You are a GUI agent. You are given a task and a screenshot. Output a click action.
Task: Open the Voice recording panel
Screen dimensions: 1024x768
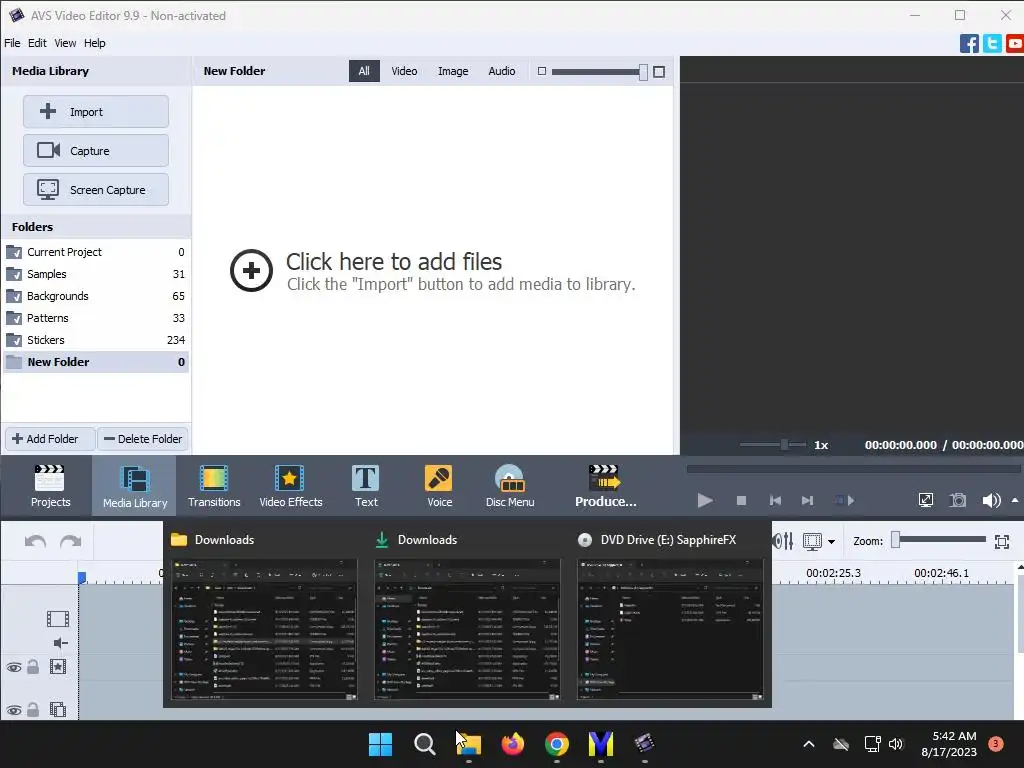point(439,486)
